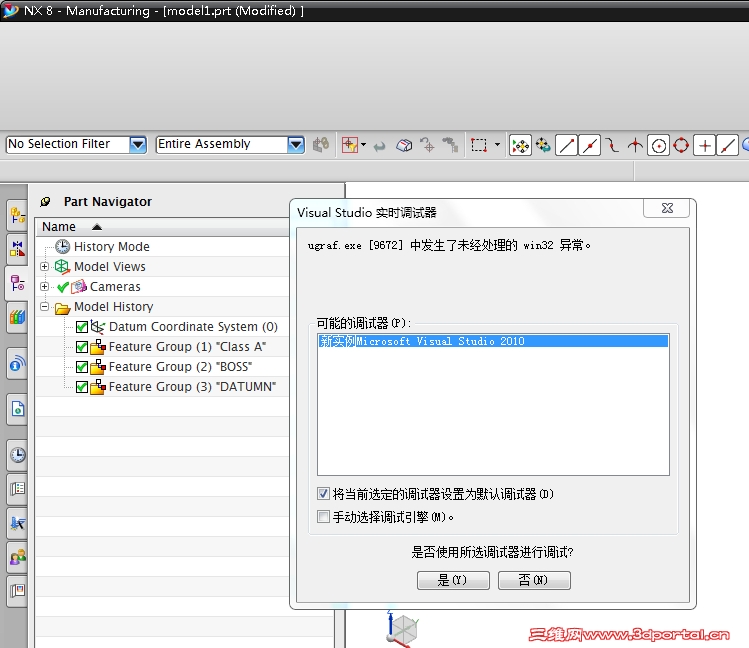The height and width of the screenshot is (648, 749).
Task: Open the rectangle selection mode dropdown arrow
Action: pos(497,145)
